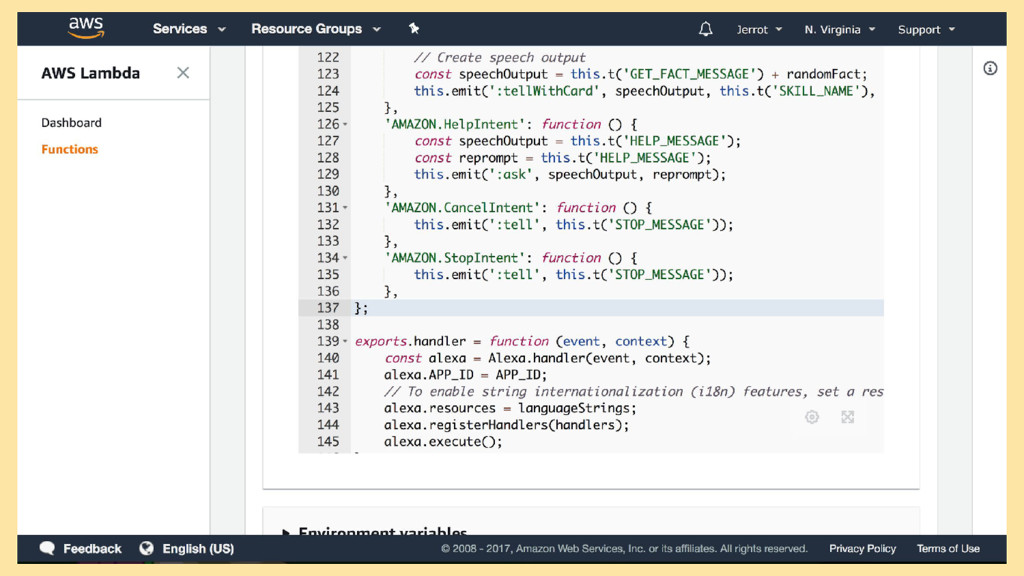1024x576 pixels.
Task: Open the notifications bell
Action: (705, 29)
